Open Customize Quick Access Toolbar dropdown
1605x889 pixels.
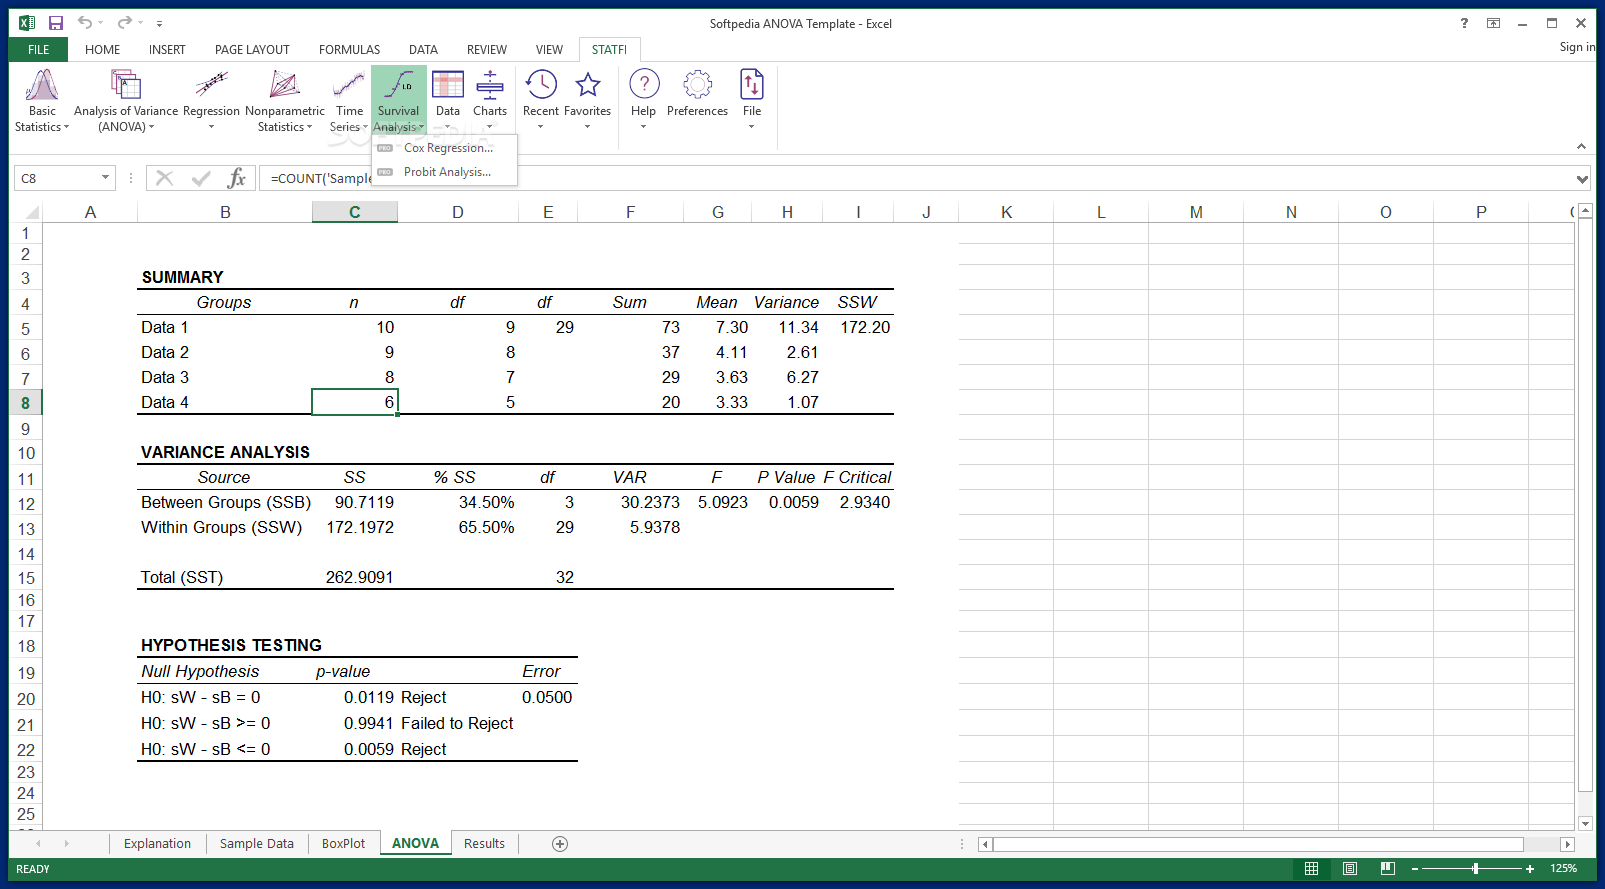coord(159,23)
